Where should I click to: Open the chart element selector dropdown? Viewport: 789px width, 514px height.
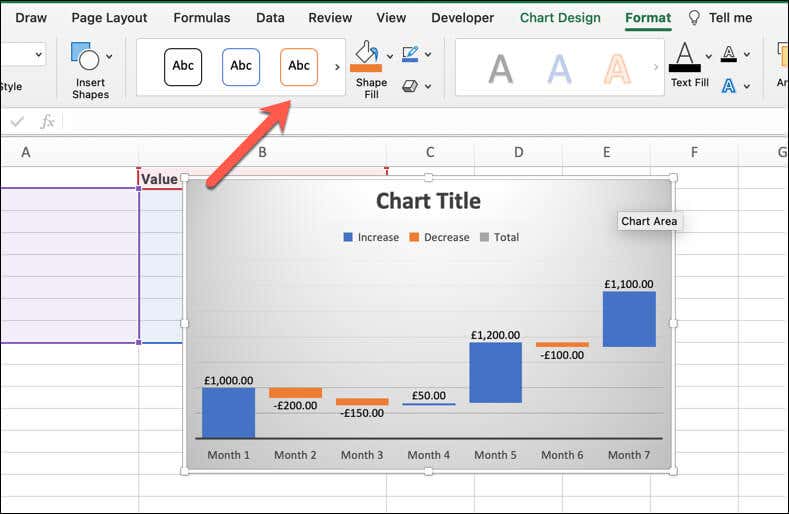38,54
